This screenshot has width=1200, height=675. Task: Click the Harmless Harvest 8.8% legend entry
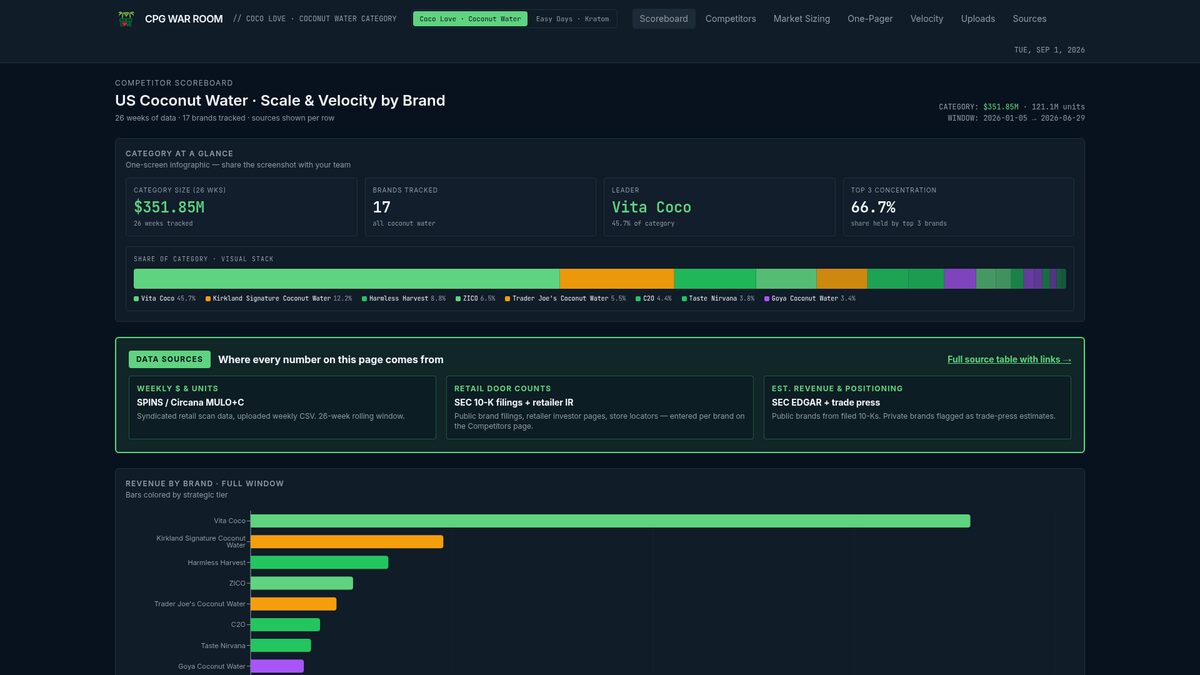click(x=404, y=298)
